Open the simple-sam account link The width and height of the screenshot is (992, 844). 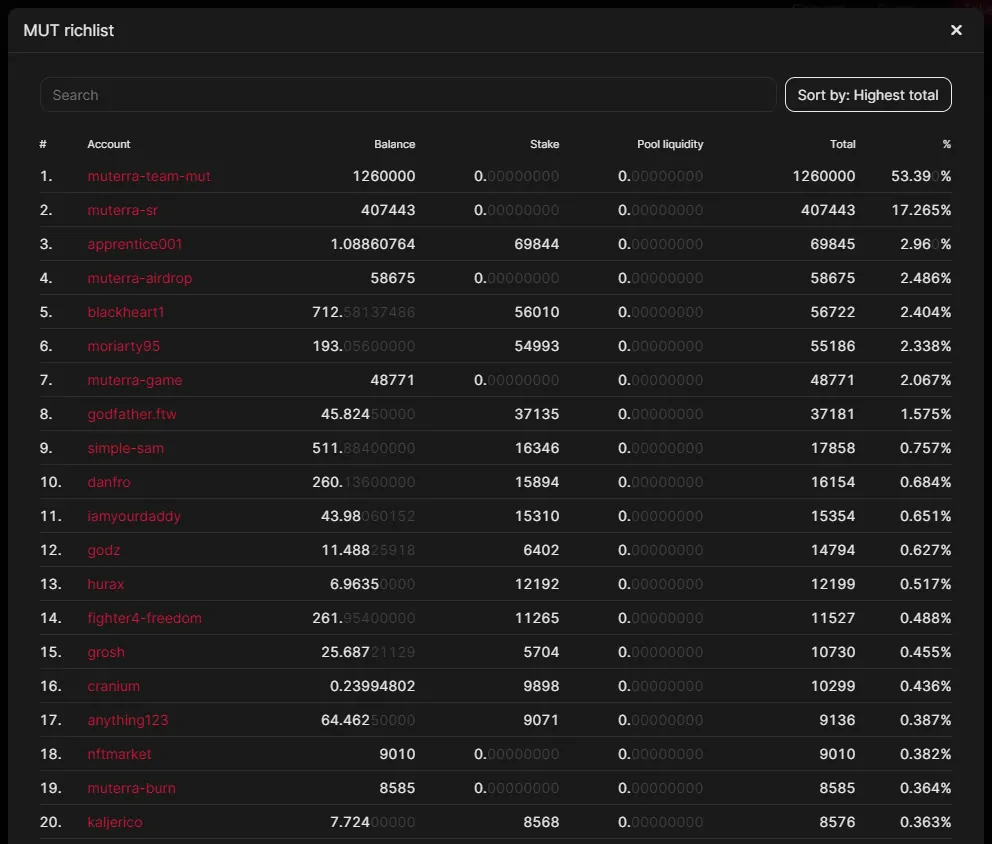[x=126, y=448]
